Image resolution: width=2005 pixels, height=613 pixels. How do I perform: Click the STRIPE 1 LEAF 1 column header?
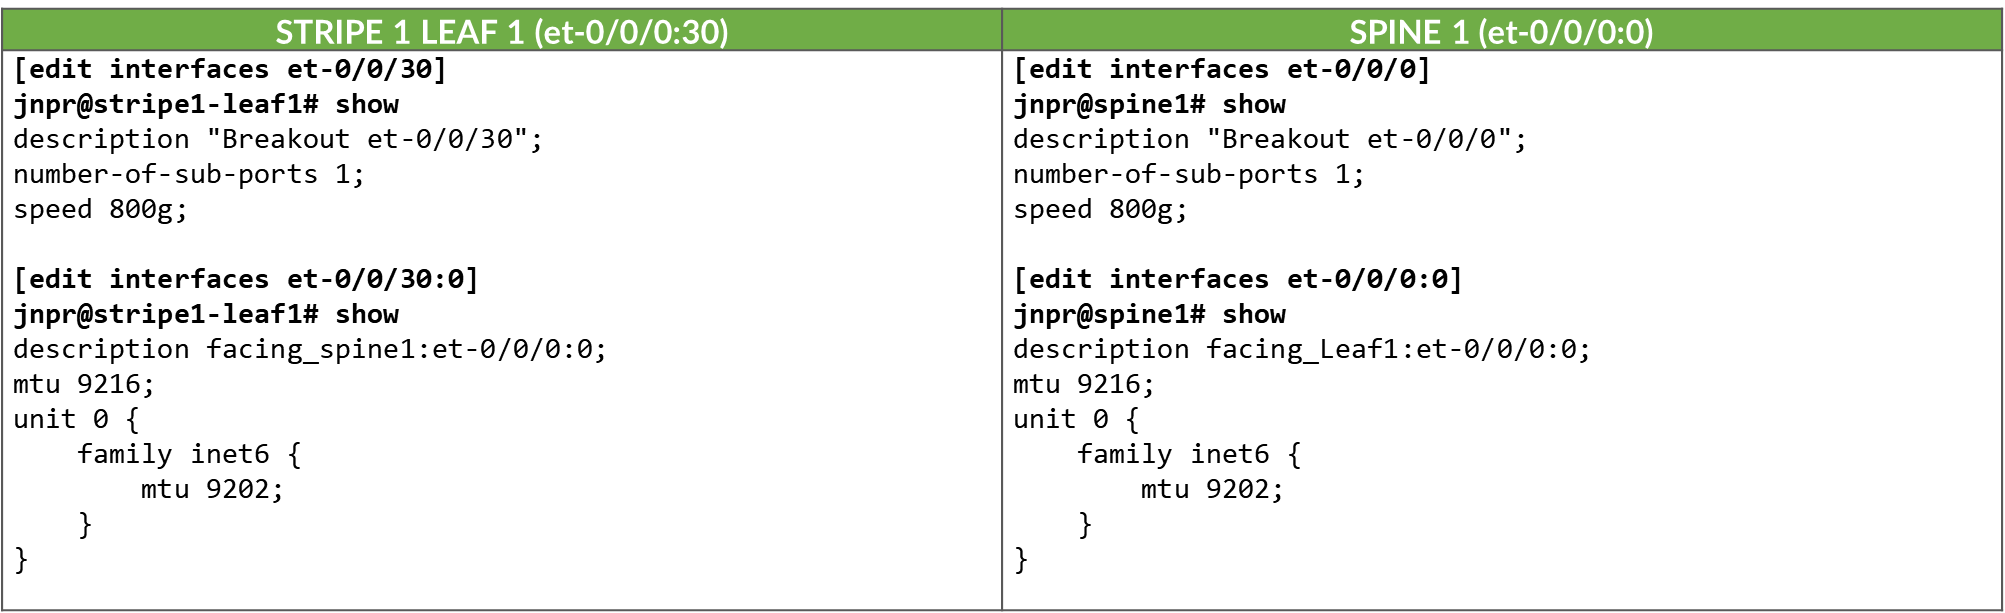(x=501, y=32)
